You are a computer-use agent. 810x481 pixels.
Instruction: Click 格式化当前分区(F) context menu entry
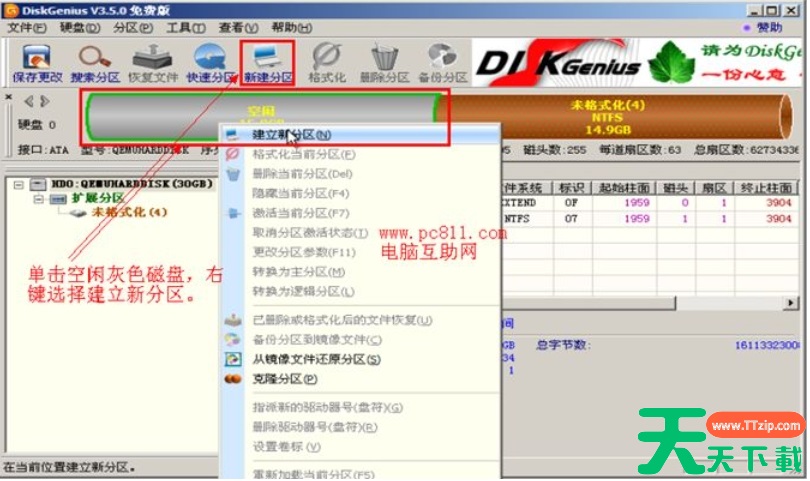coord(360,154)
